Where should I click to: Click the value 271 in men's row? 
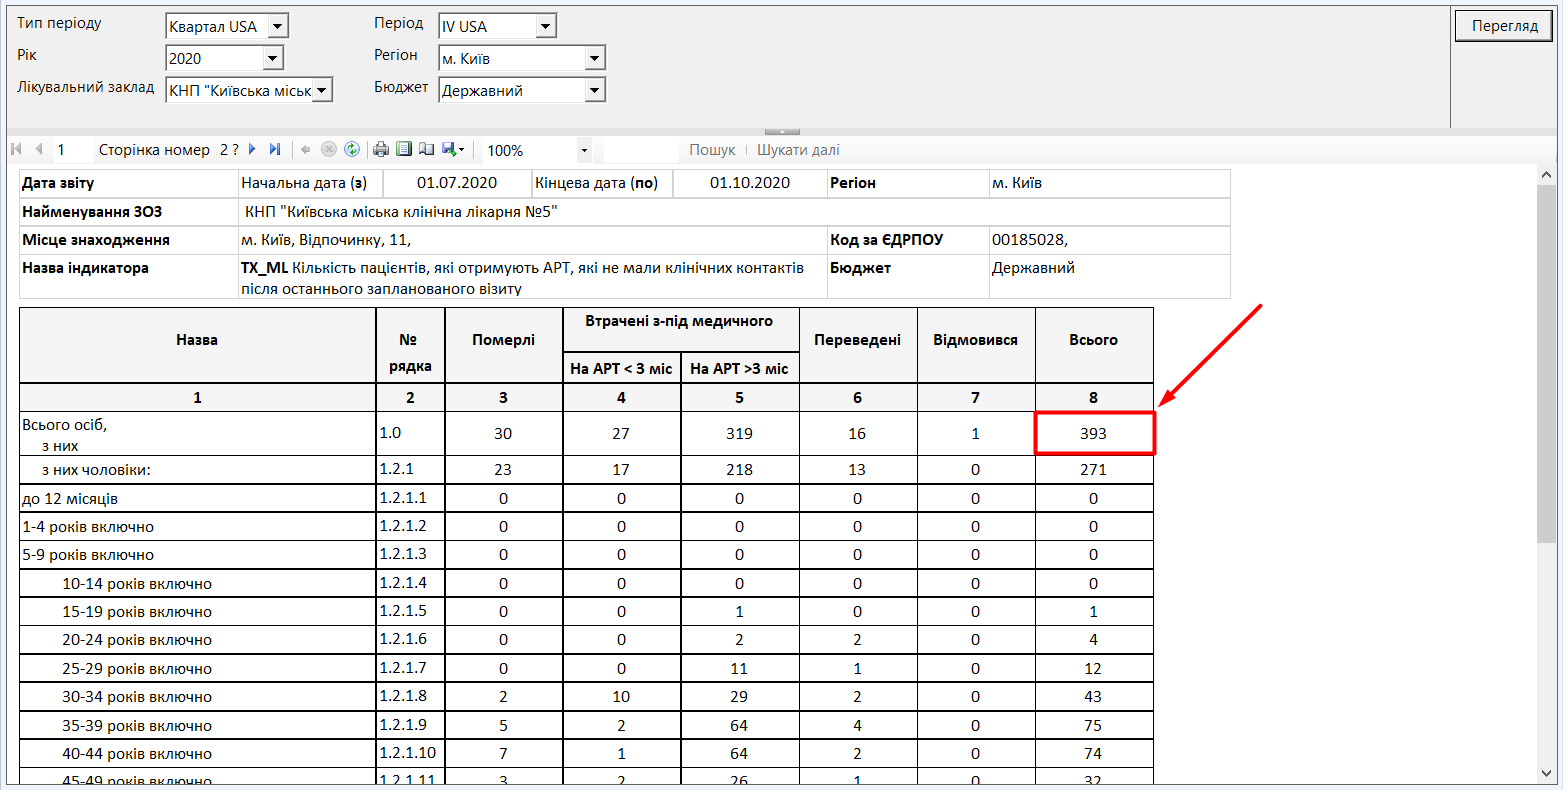tap(1093, 470)
